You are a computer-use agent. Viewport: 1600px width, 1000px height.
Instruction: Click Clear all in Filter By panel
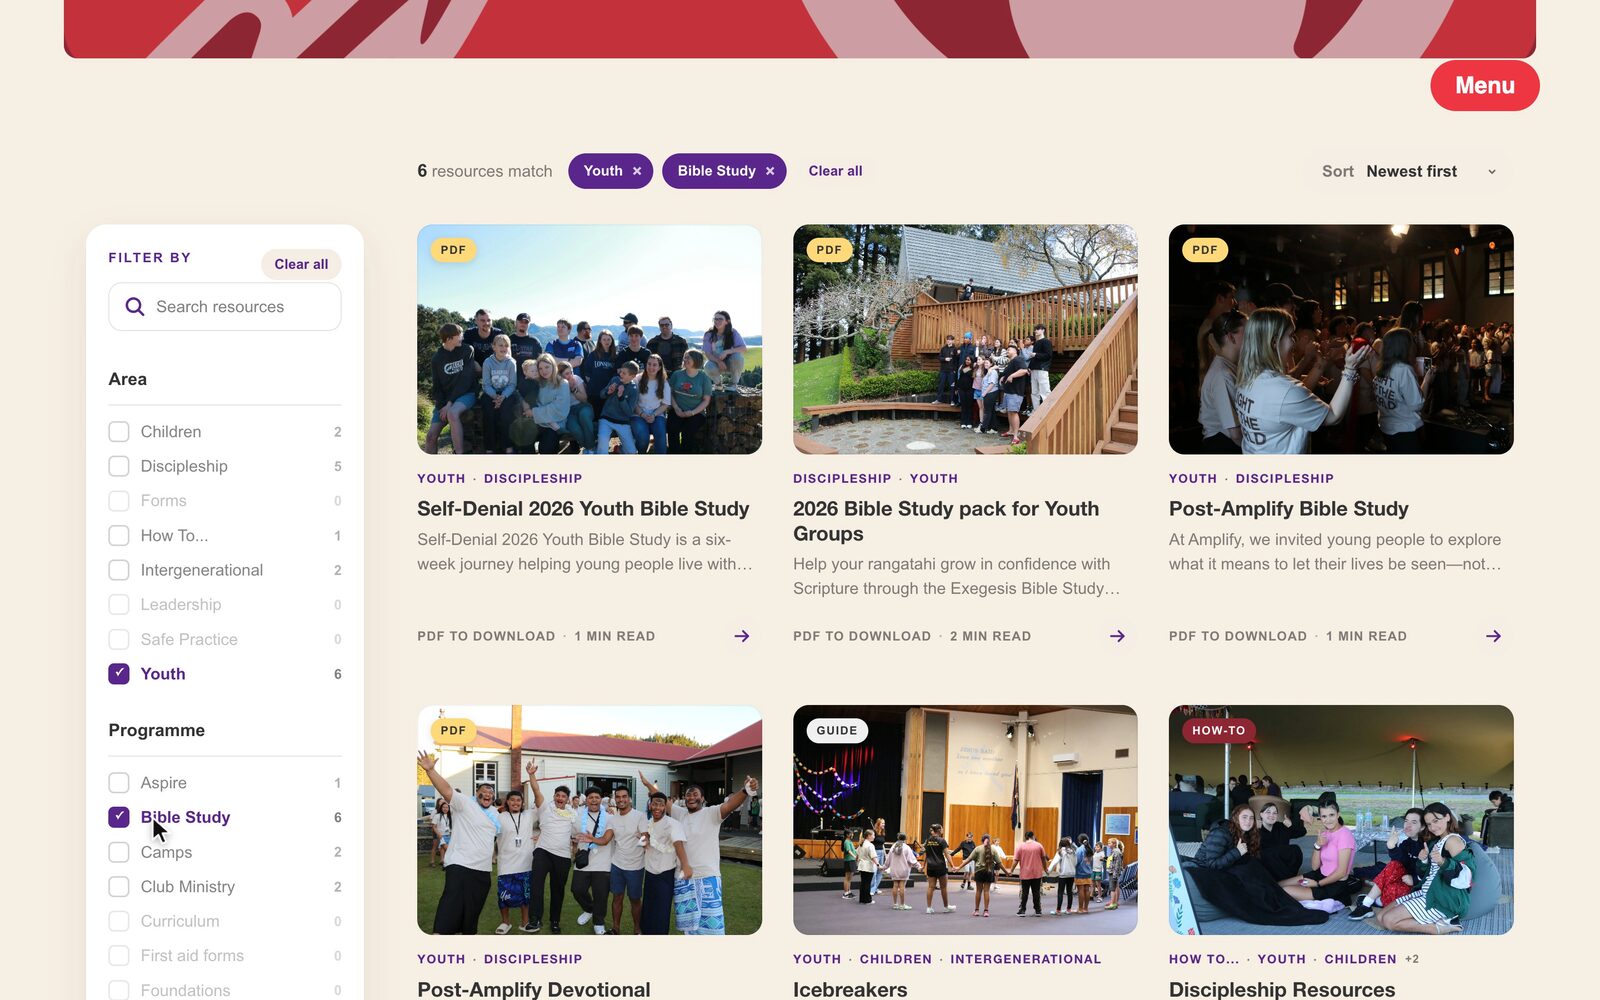(301, 264)
